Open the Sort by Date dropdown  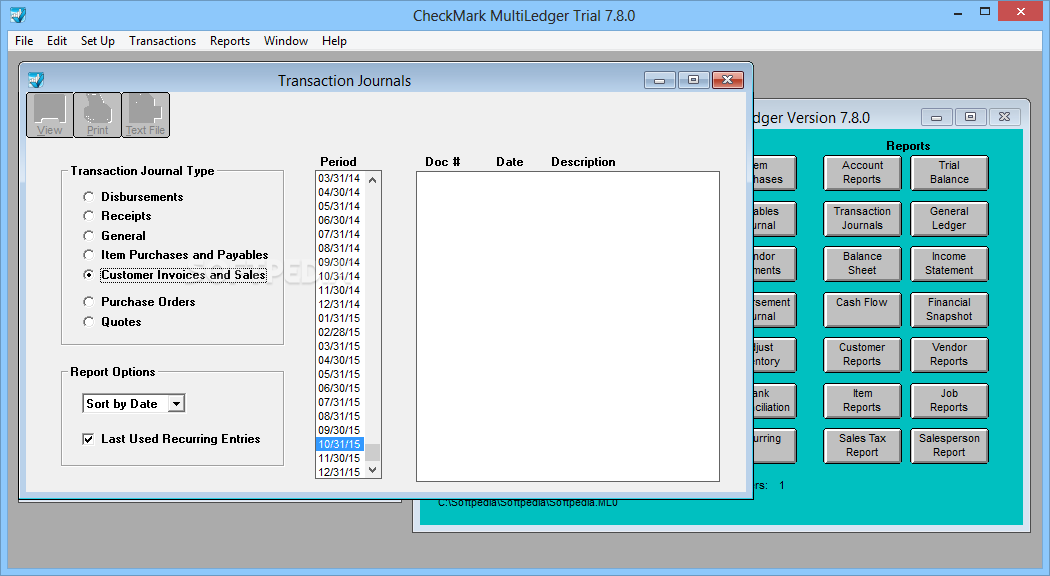coord(176,404)
